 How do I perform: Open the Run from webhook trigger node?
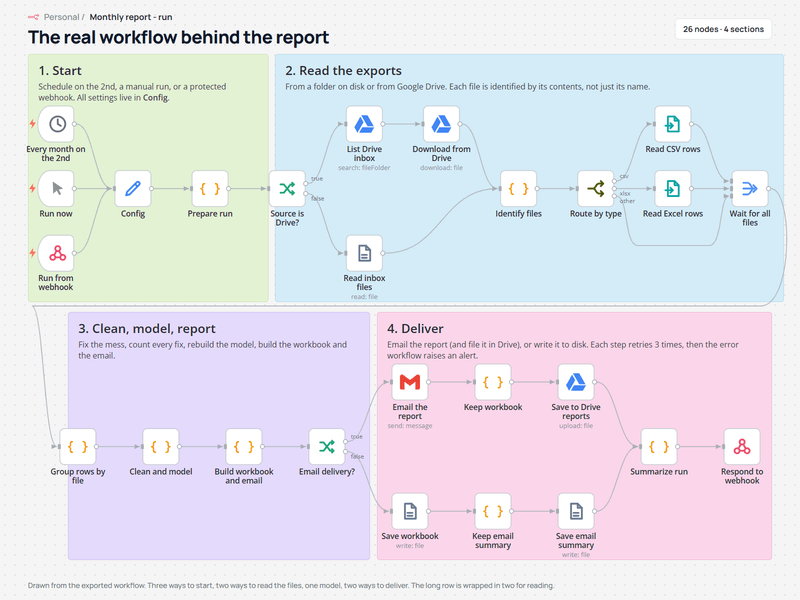coord(56,253)
